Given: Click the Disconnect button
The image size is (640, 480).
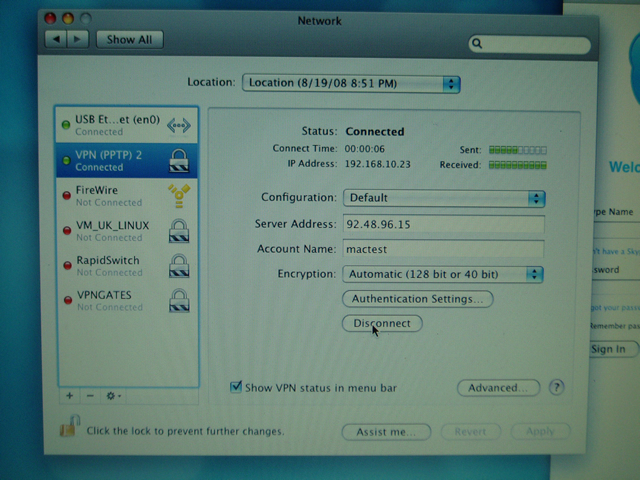Looking at the screenshot, I should [382, 323].
